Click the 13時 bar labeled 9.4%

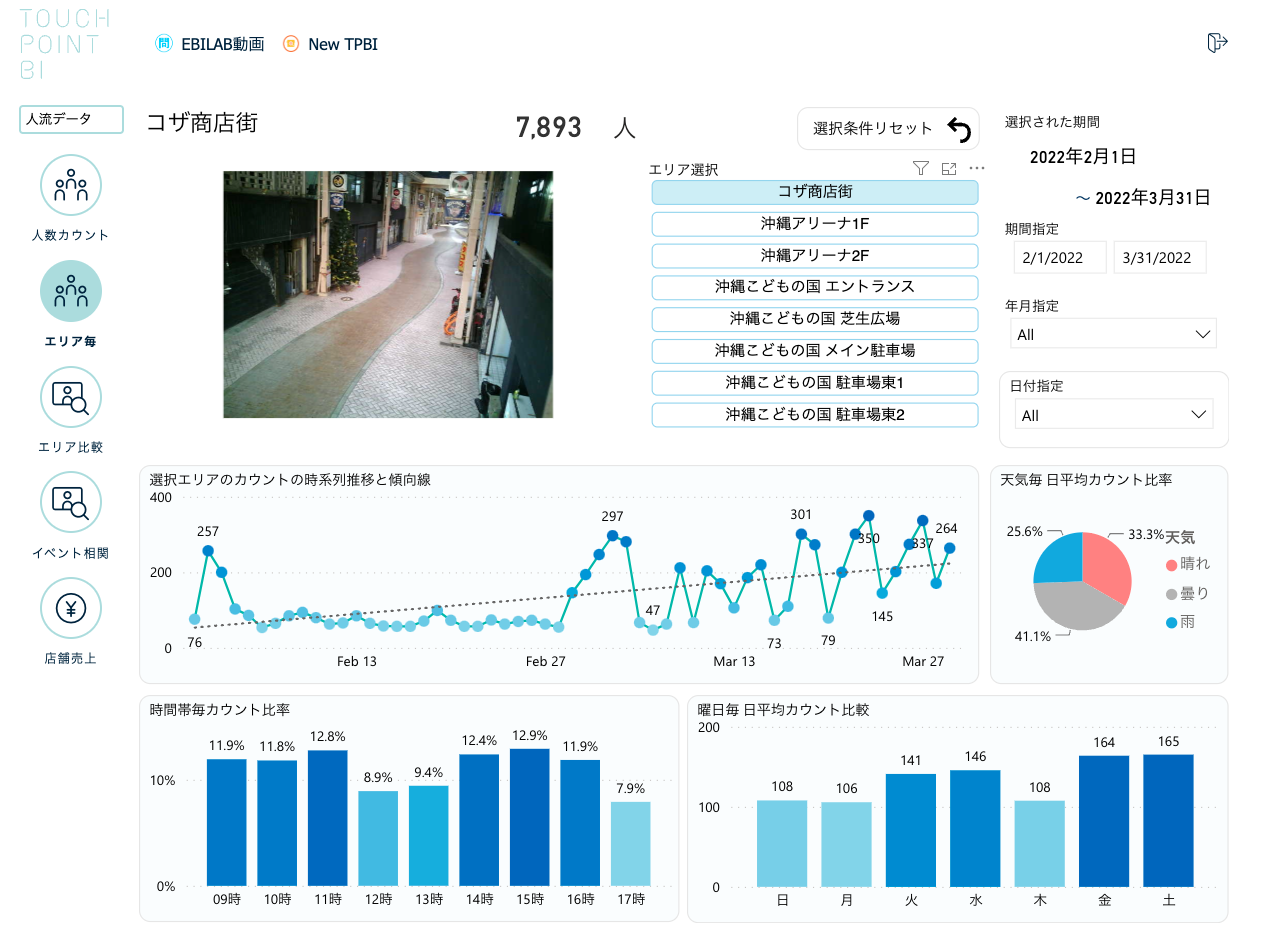tap(429, 836)
